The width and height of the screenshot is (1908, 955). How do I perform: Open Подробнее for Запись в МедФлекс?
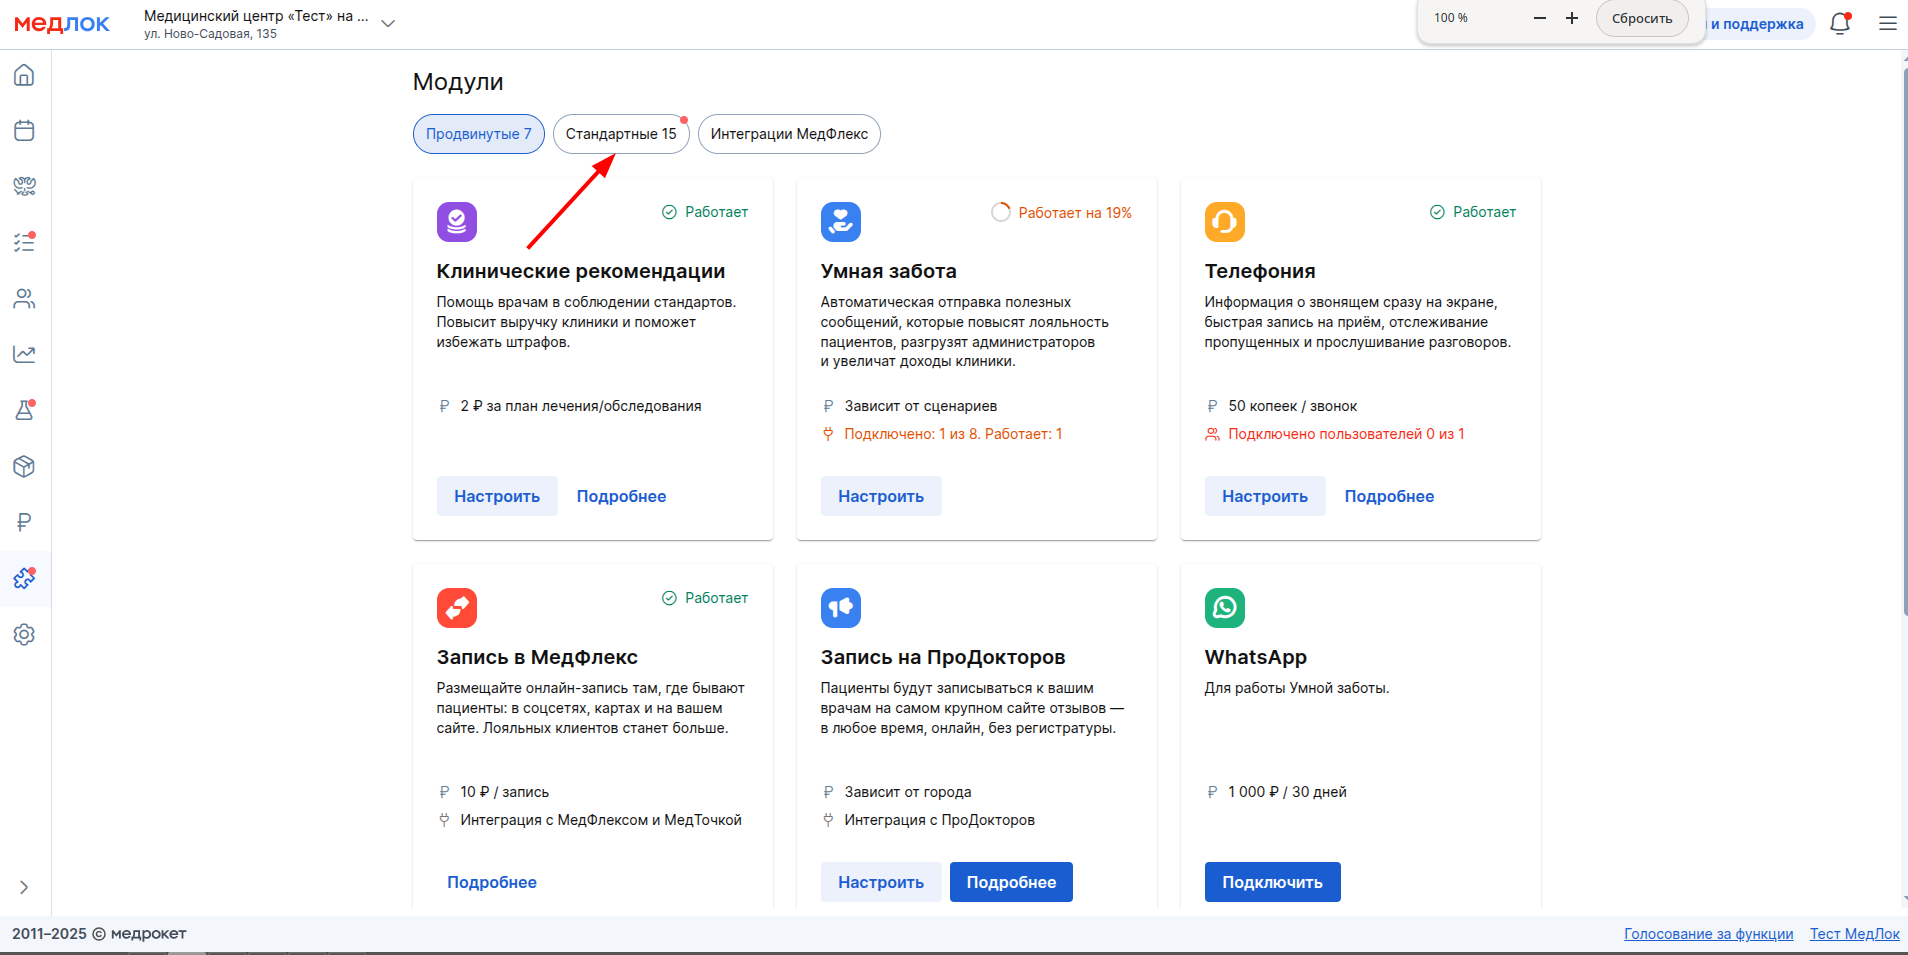pos(492,882)
